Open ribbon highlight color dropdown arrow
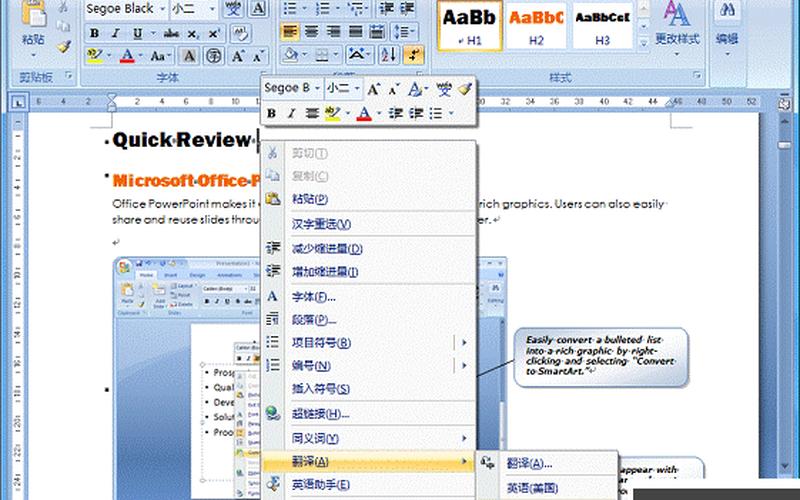The height and width of the screenshot is (500, 800). pos(109,56)
